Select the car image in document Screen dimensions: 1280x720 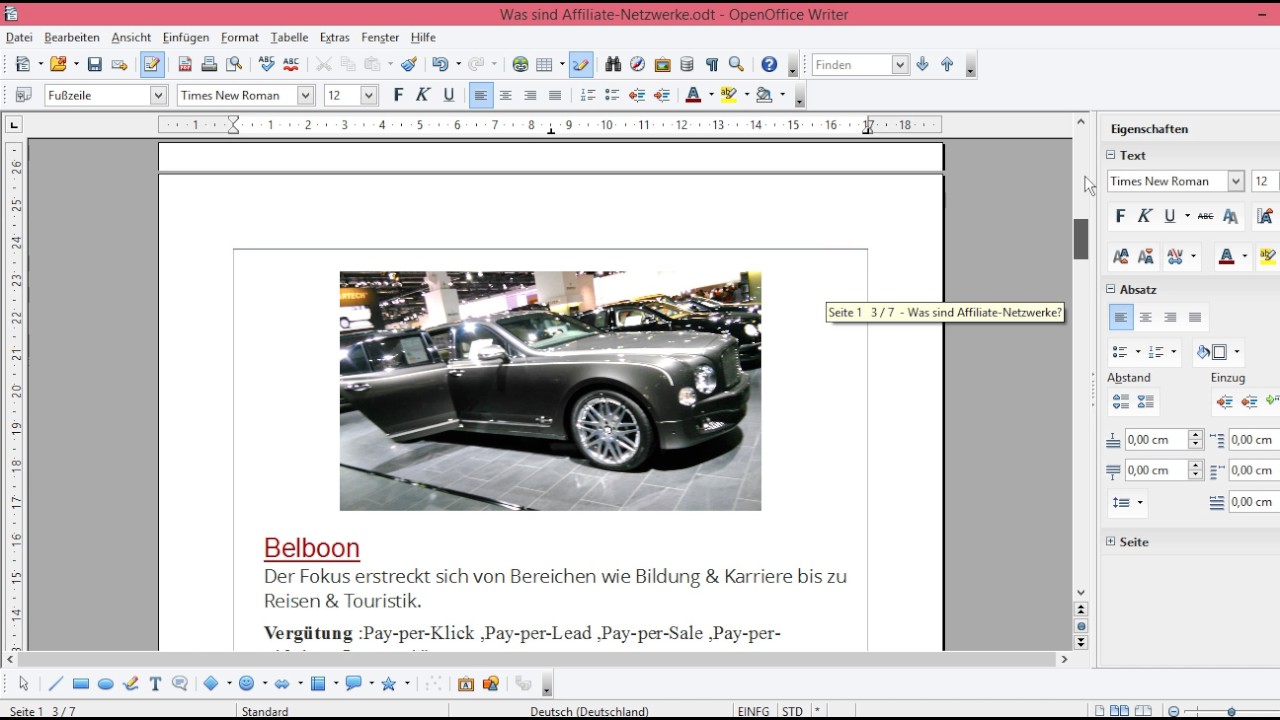(550, 391)
